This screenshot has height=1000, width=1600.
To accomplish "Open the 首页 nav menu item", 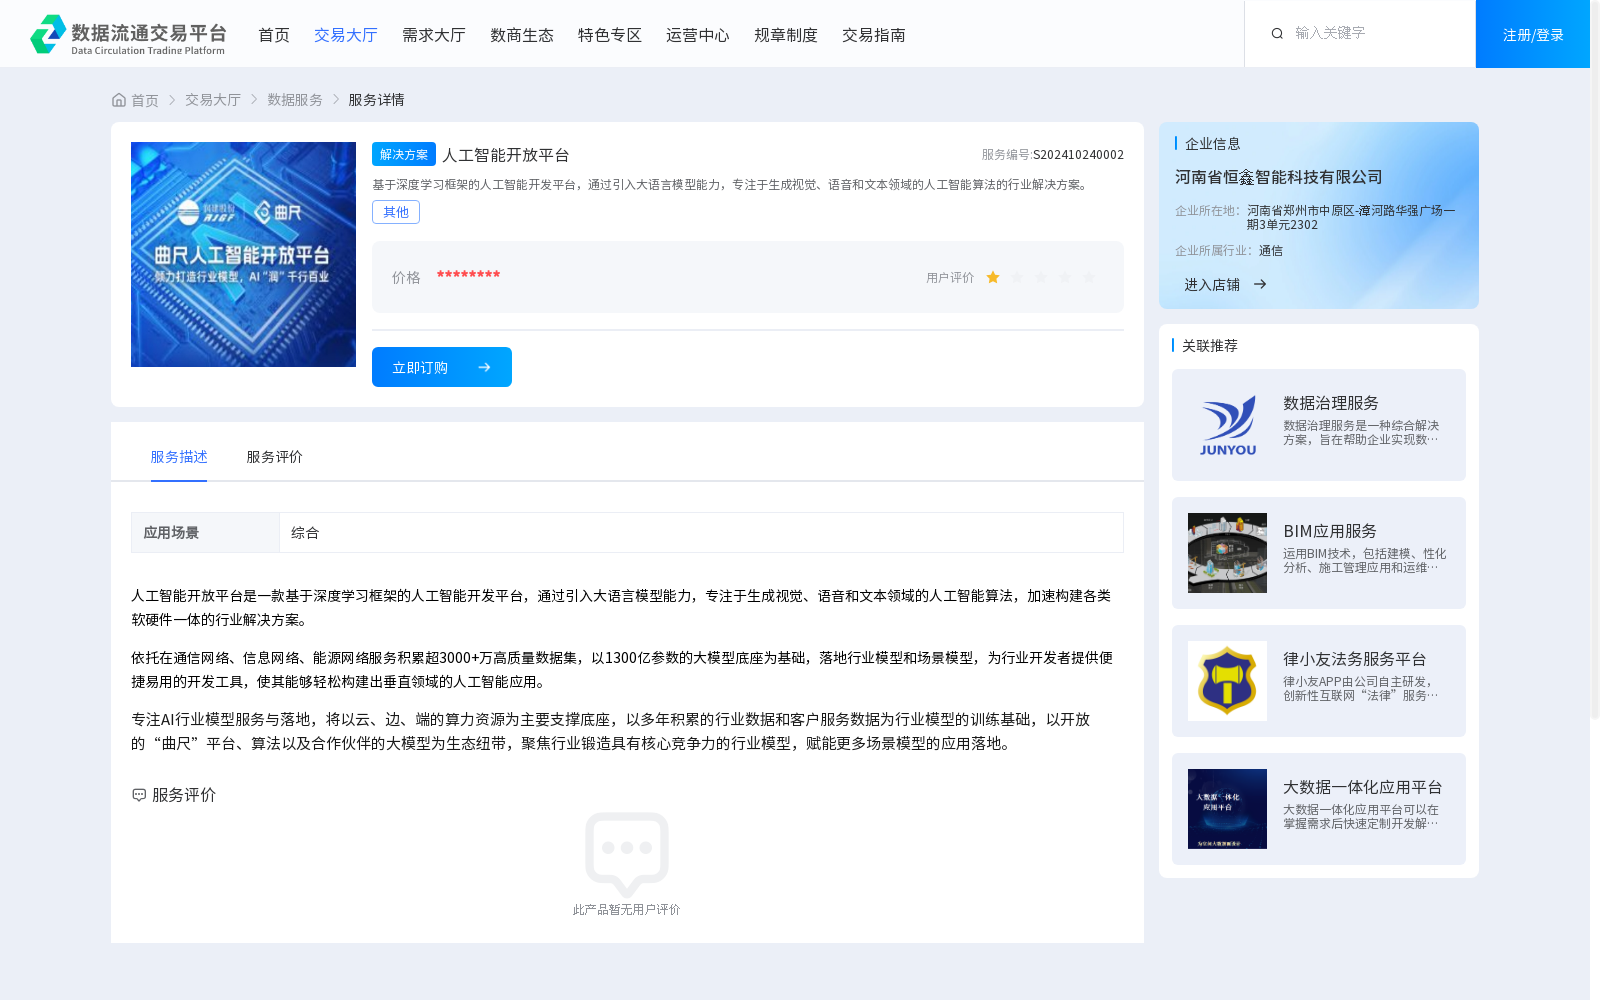I will (274, 35).
